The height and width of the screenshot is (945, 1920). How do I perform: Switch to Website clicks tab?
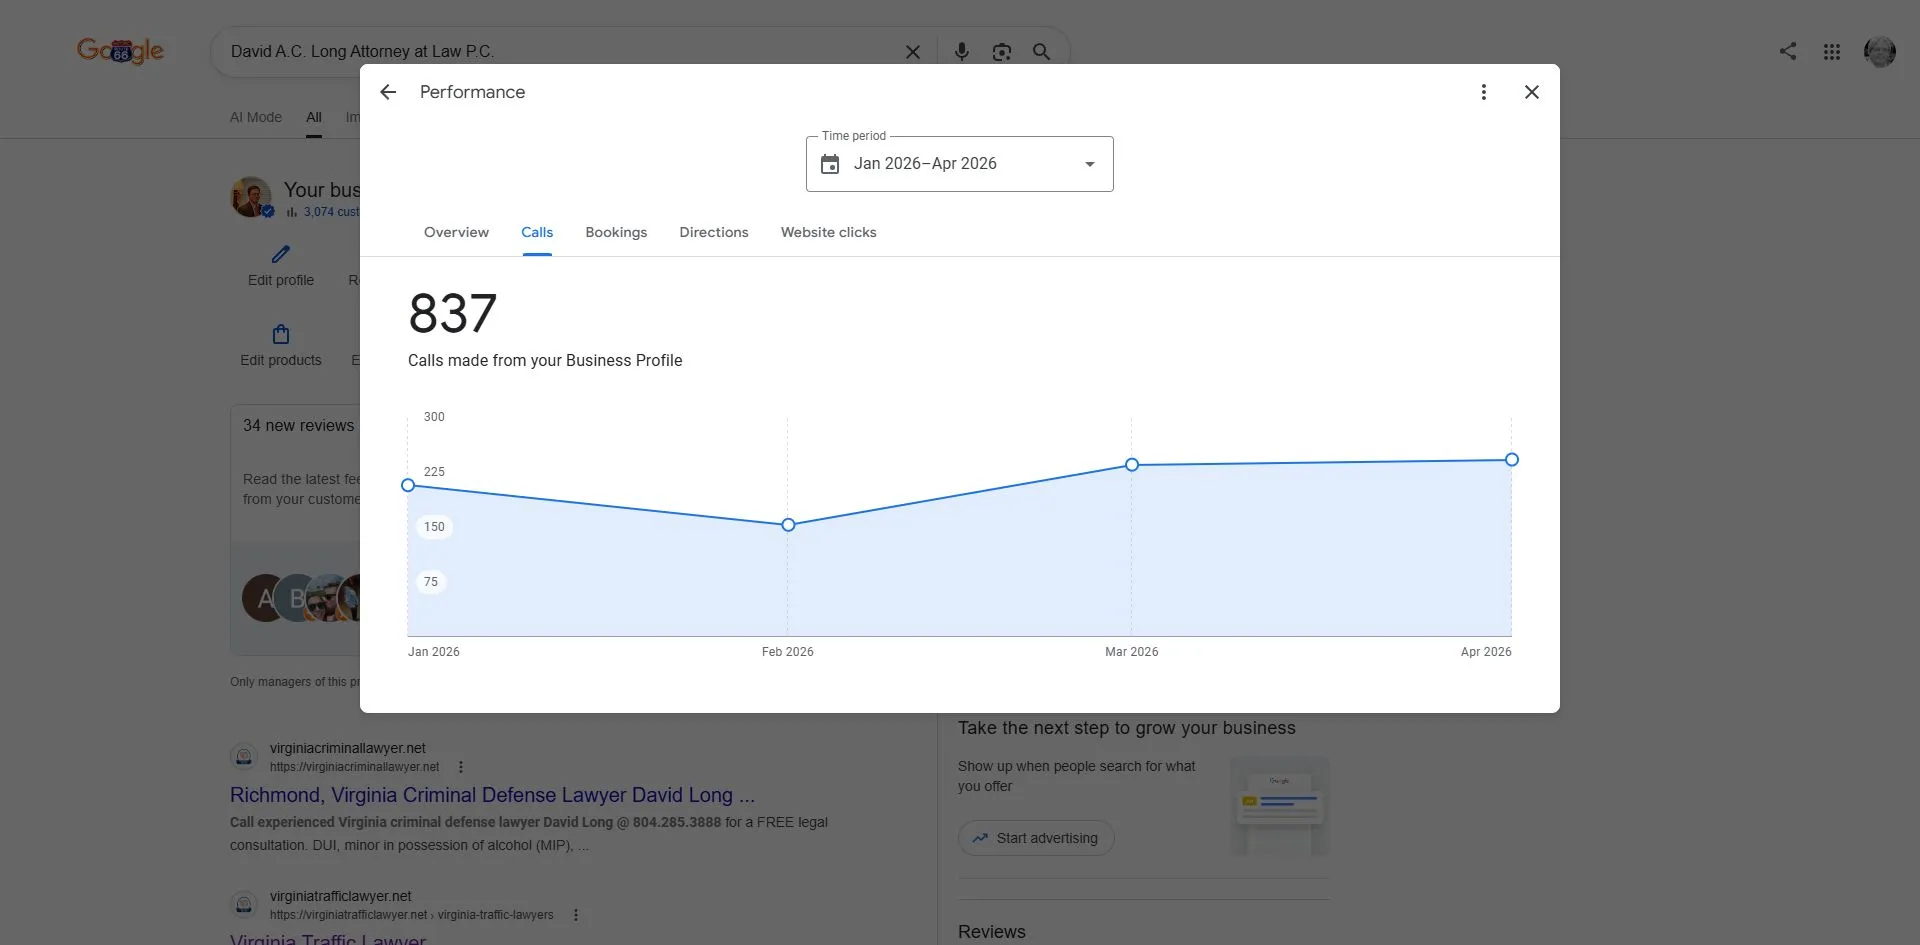[828, 232]
